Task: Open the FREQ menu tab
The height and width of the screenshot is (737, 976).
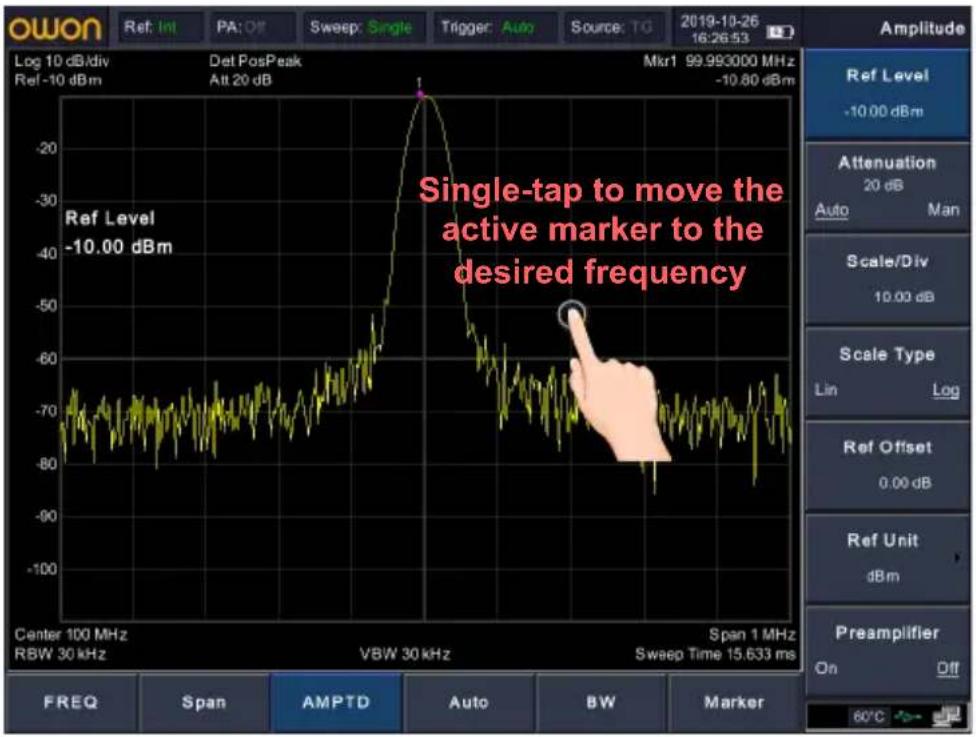Action: 70,702
